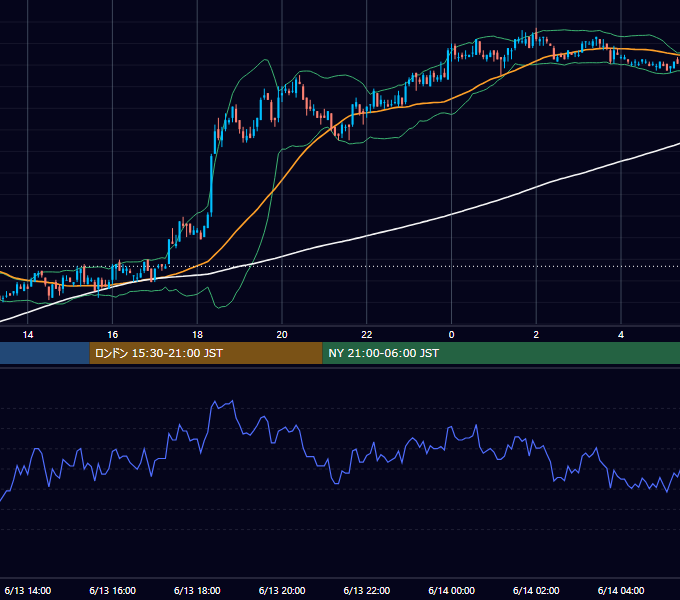Click the 6/14 04:00 date label
The image size is (680, 600).
coord(621,590)
